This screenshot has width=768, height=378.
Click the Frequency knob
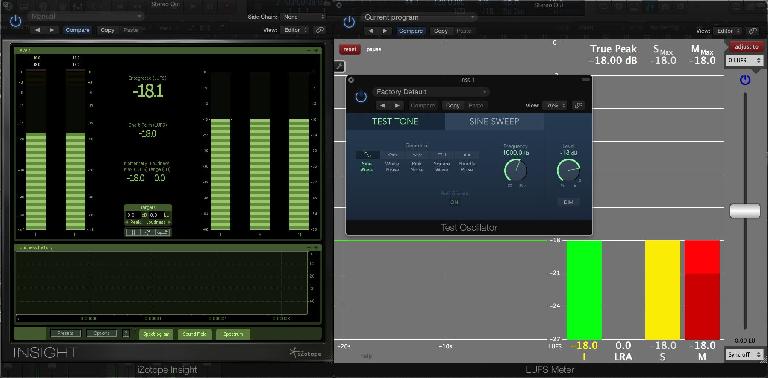[515, 170]
